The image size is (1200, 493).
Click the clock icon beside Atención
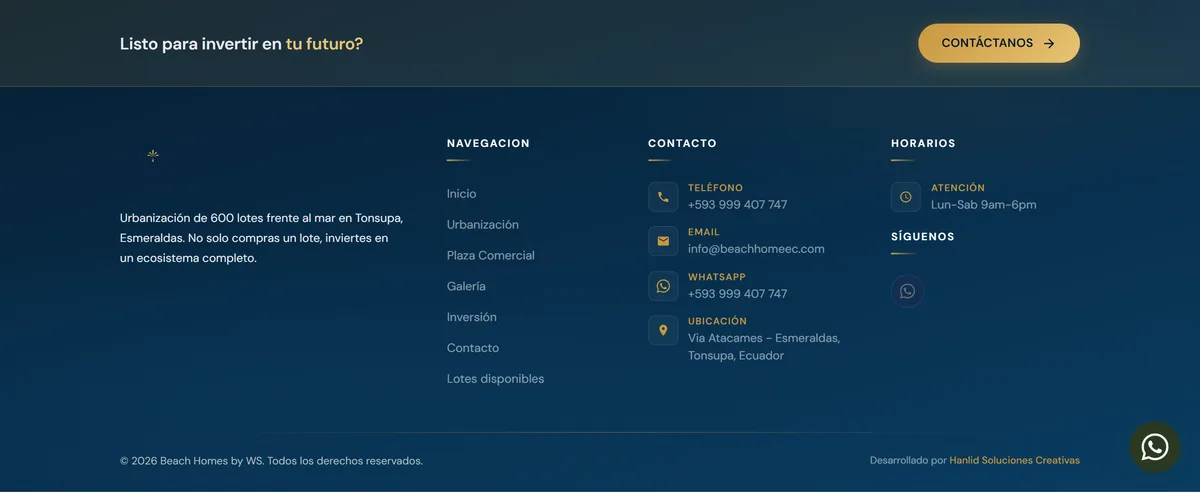point(906,197)
